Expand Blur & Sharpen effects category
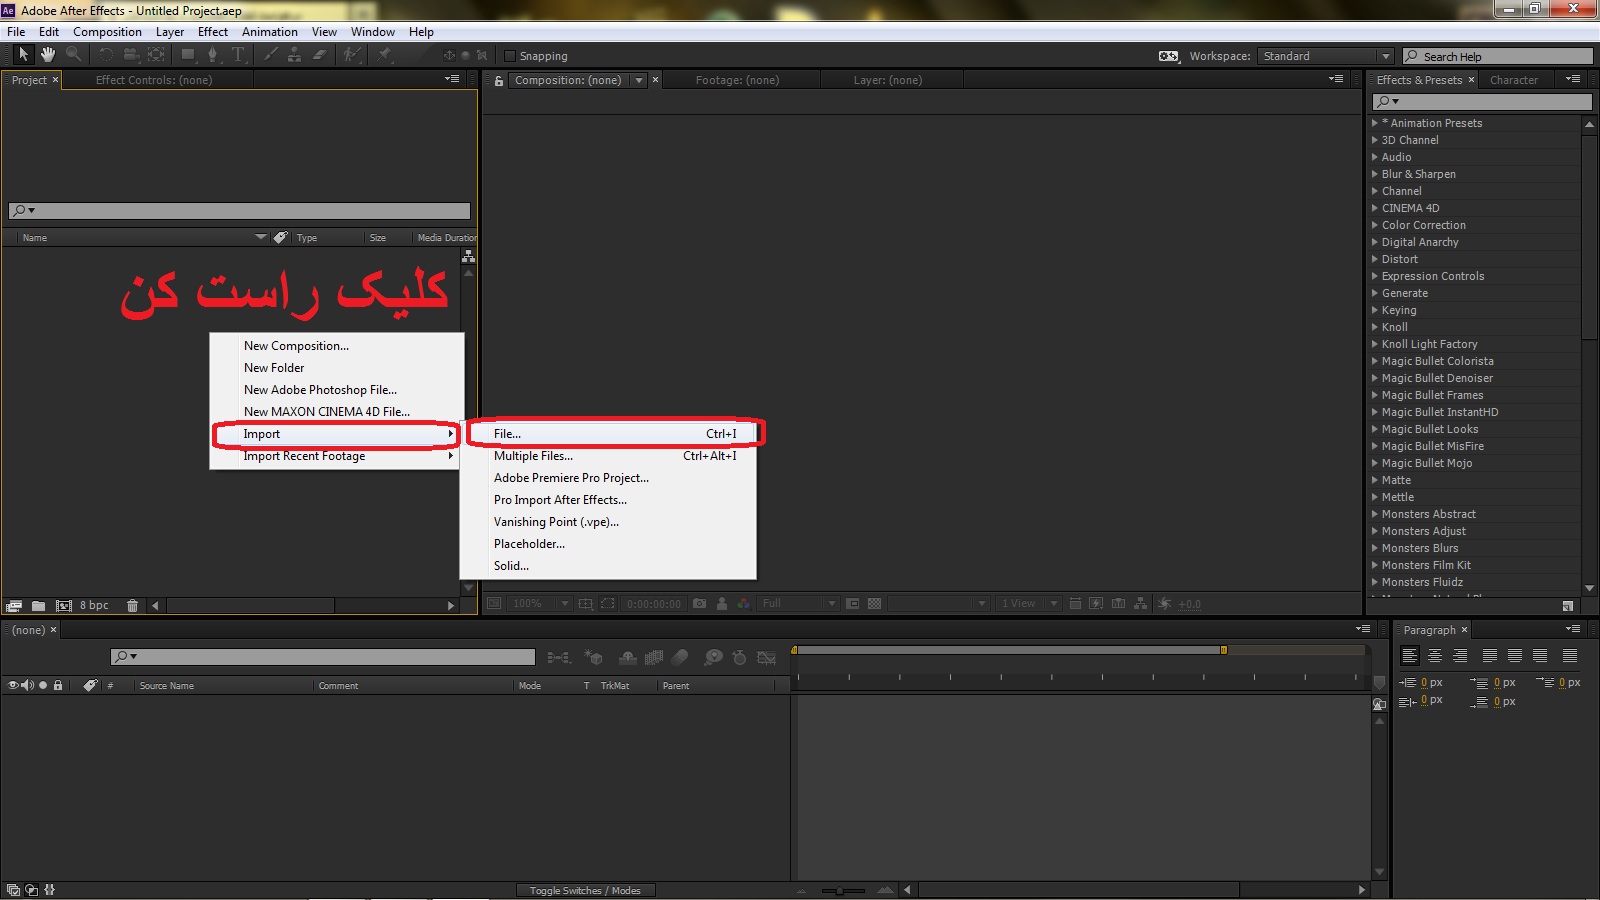Image resolution: width=1600 pixels, height=900 pixels. point(1375,174)
